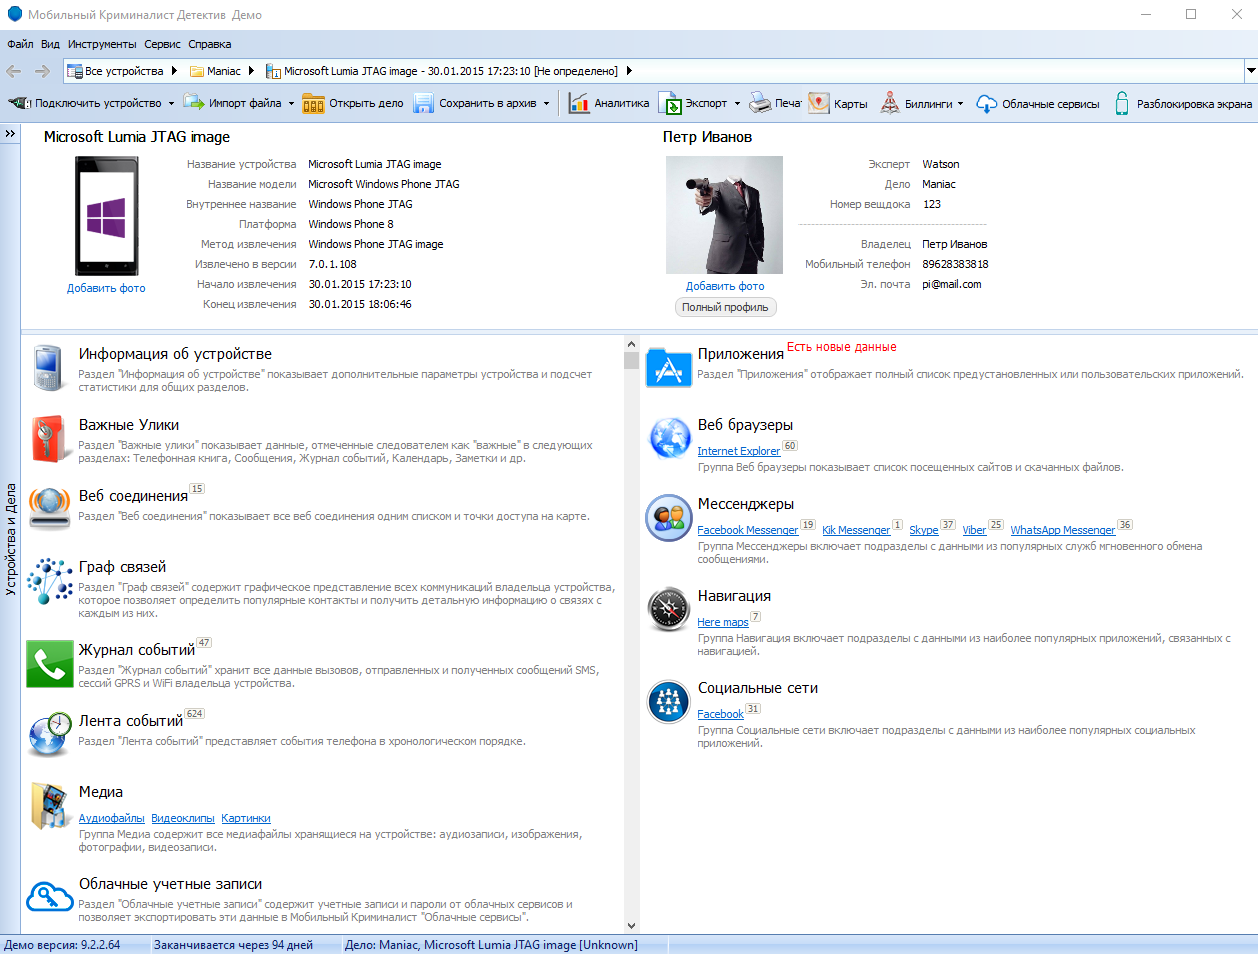Viewport: 1258px width, 954px height.
Task: Click the Петр Иванов profile photo
Action: tap(724, 215)
